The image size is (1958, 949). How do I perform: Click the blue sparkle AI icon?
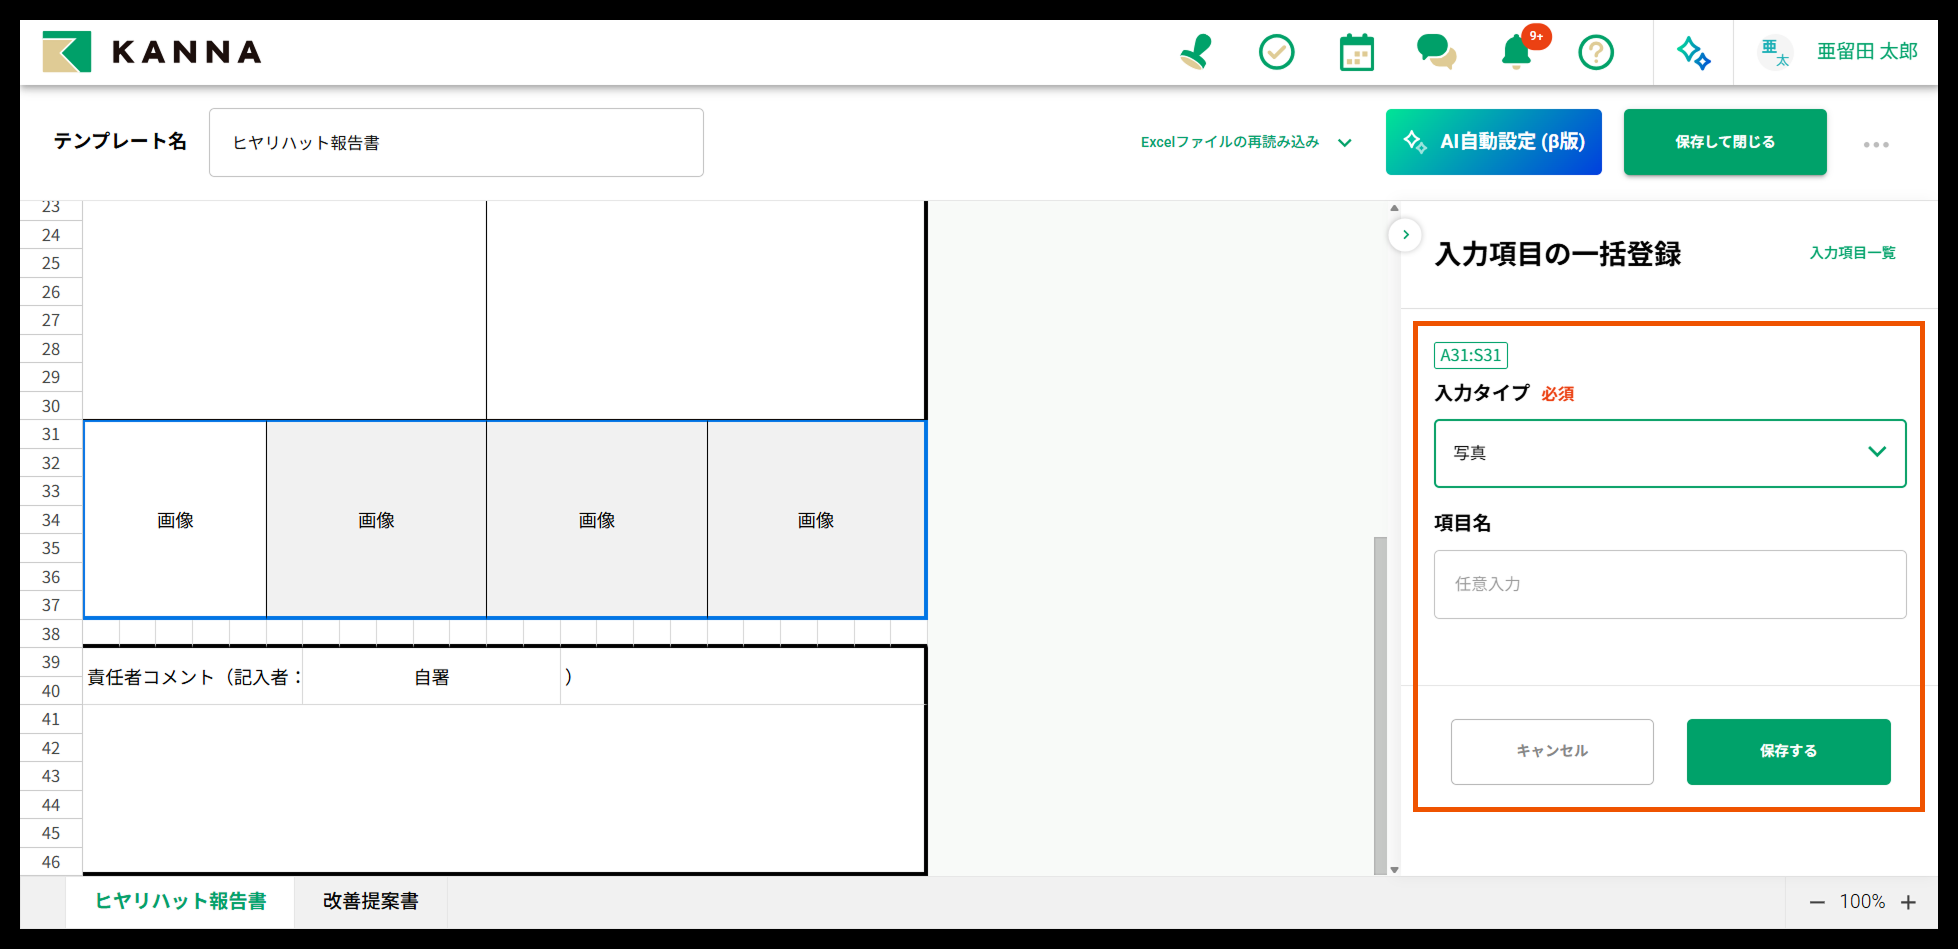pos(1693,52)
